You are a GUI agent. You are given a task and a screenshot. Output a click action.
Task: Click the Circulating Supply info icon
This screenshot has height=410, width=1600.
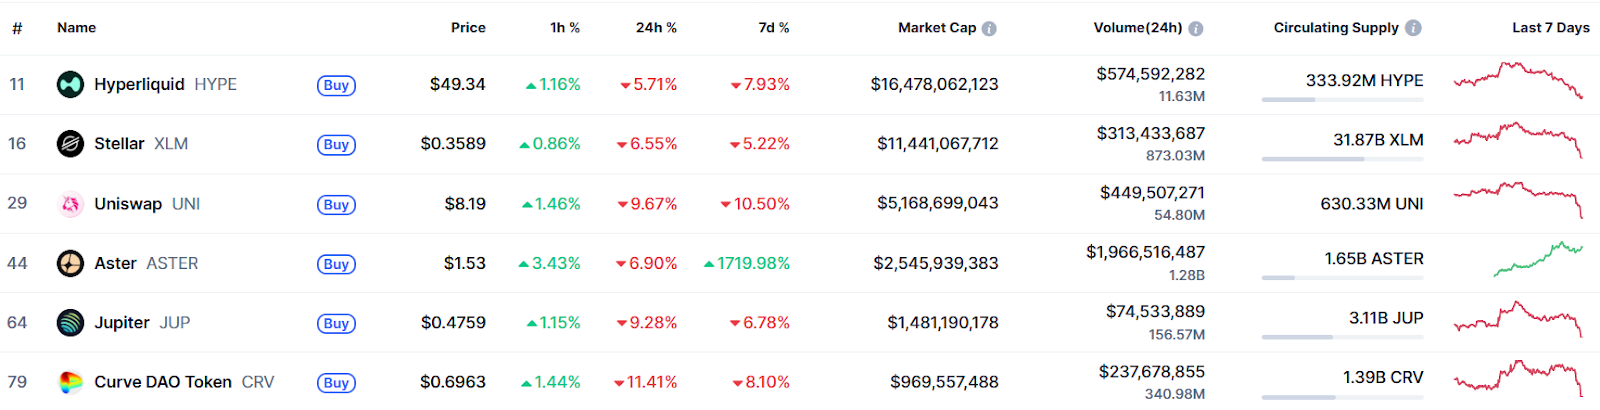pos(1413,28)
